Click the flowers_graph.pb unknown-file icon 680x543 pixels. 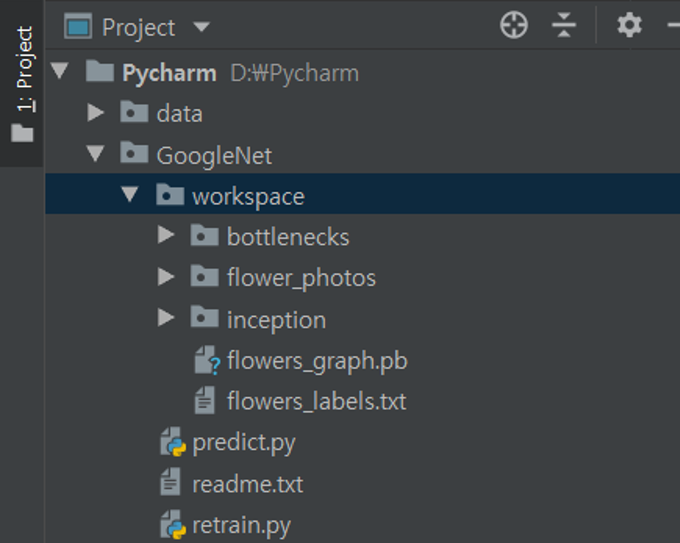click(207, 360)
